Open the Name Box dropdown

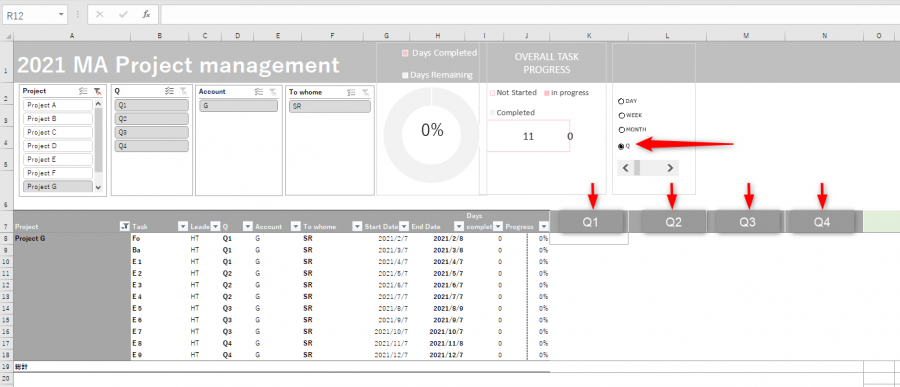pos(61,15)
